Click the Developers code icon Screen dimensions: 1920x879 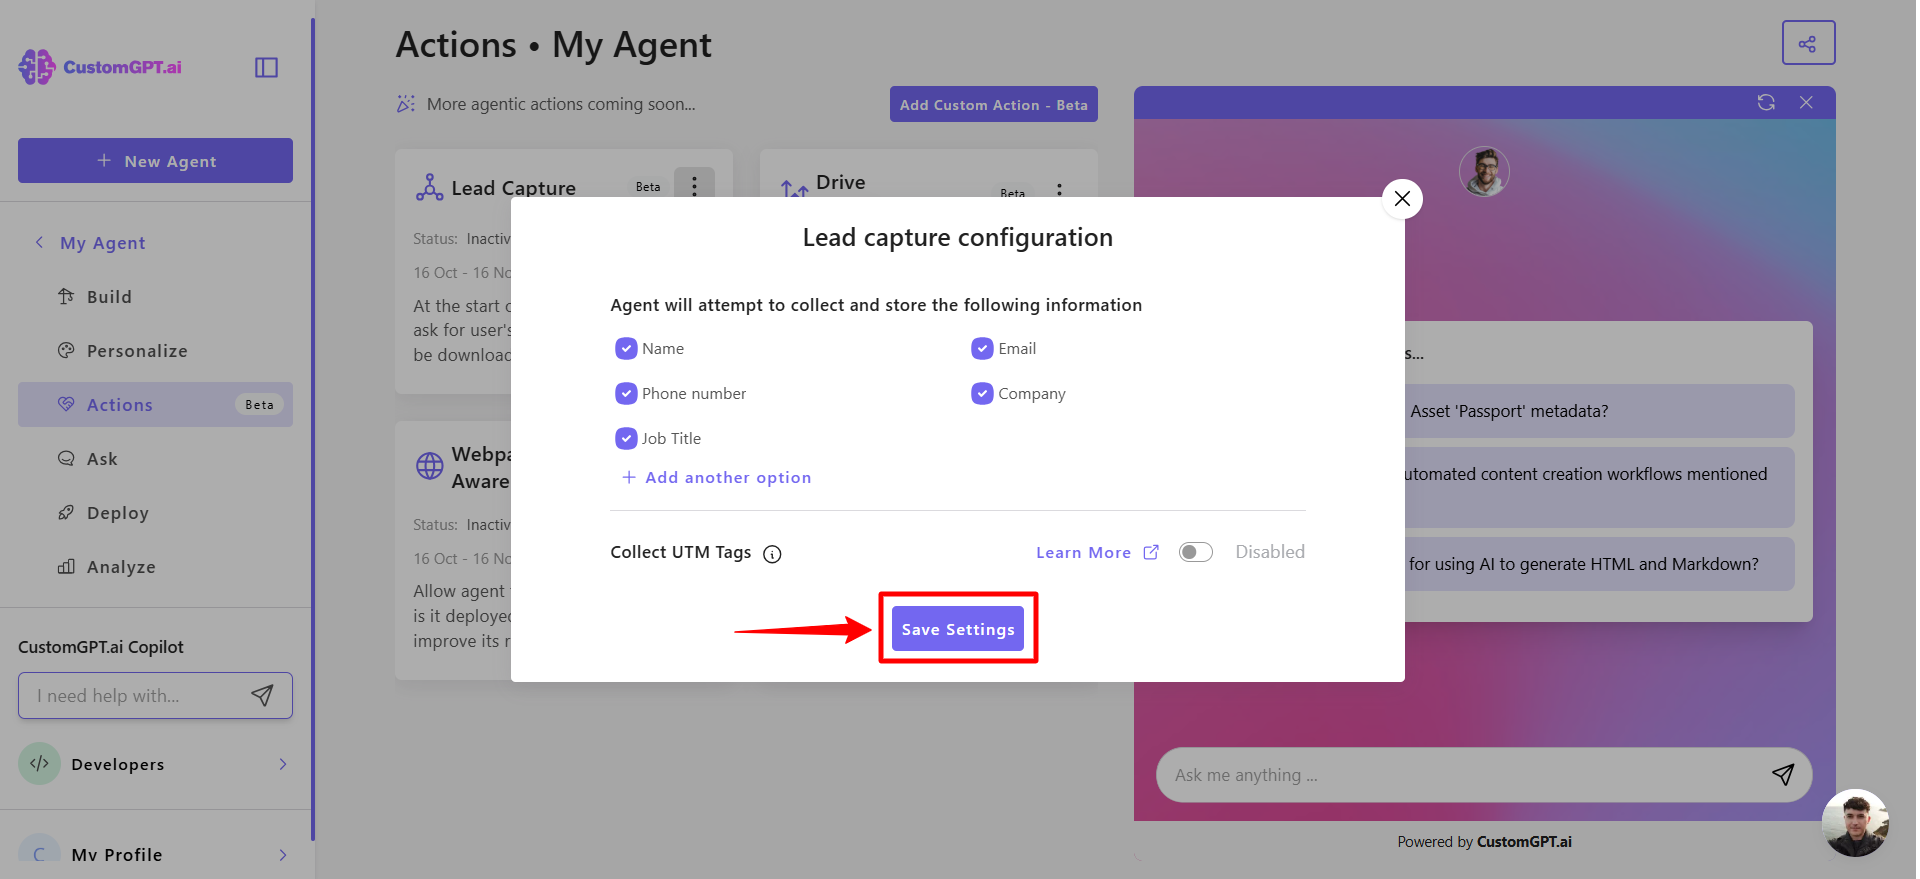point(39,764)
